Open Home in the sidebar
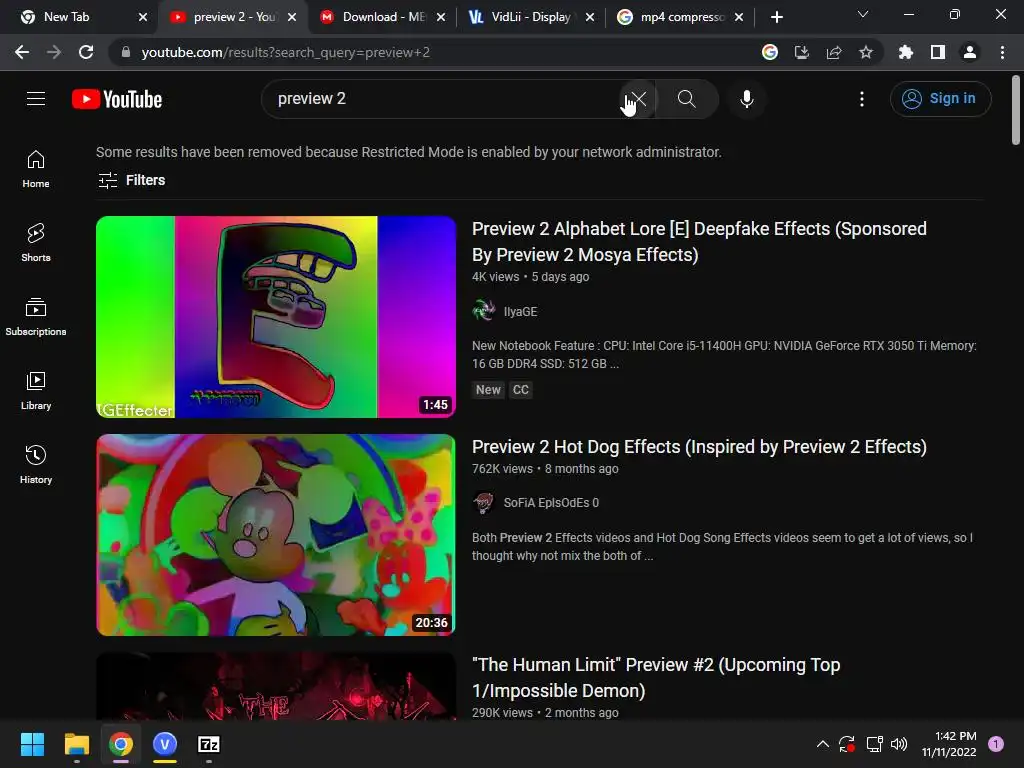Image resolution: width=1024 pixels, height=768 pixels. tap(36, 168)
